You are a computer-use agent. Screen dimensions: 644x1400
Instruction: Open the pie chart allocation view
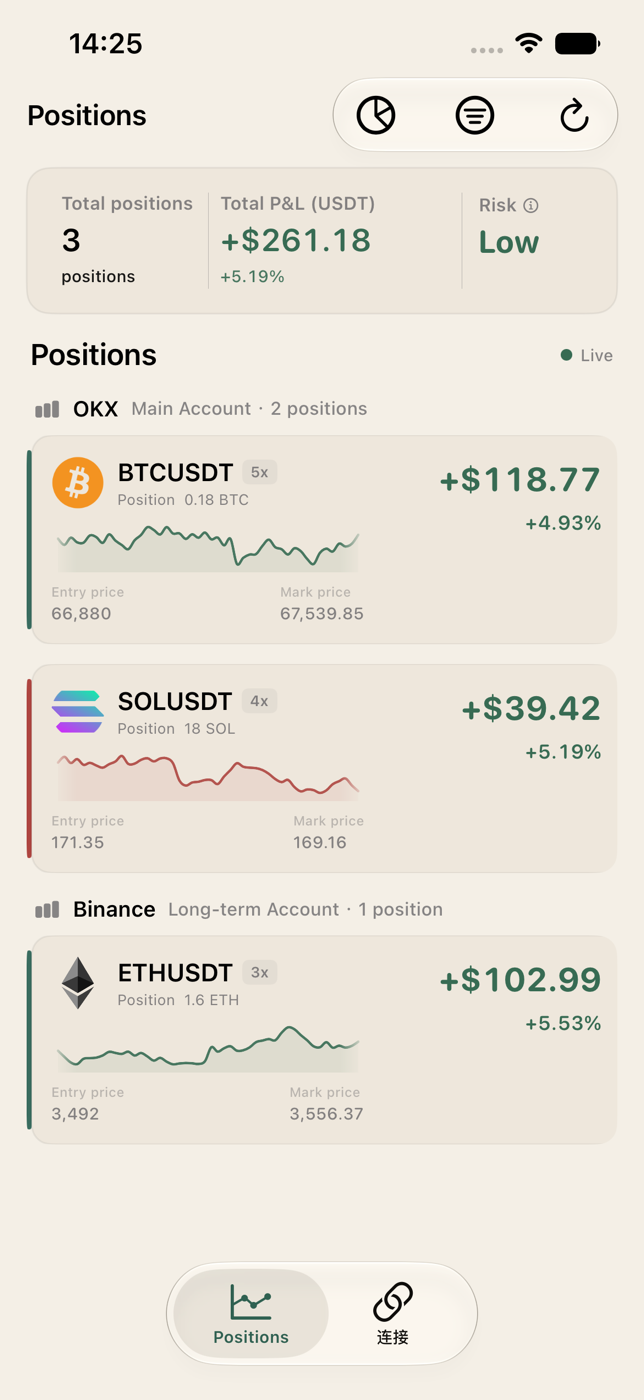(376, 116)
